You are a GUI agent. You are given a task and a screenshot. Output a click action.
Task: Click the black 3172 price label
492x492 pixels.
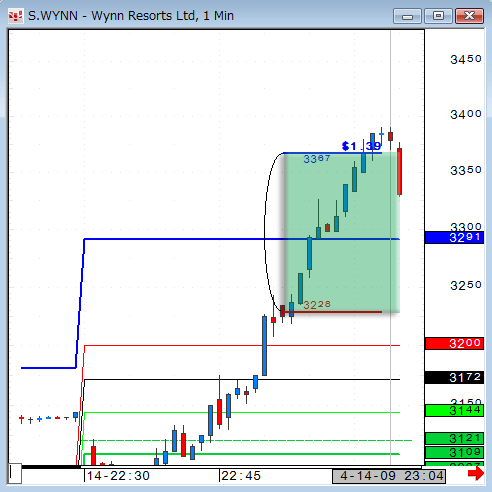[x=454, y=378]
